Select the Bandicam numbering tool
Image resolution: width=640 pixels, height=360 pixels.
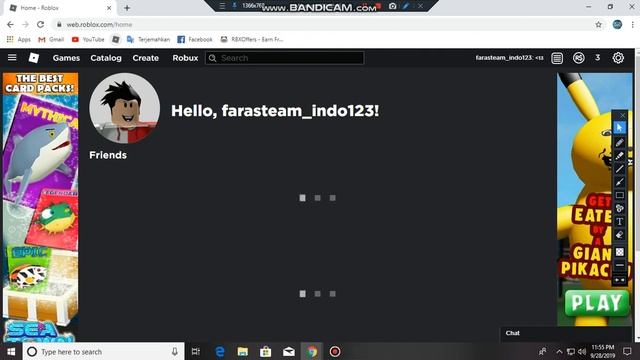[x=619, y=208]
